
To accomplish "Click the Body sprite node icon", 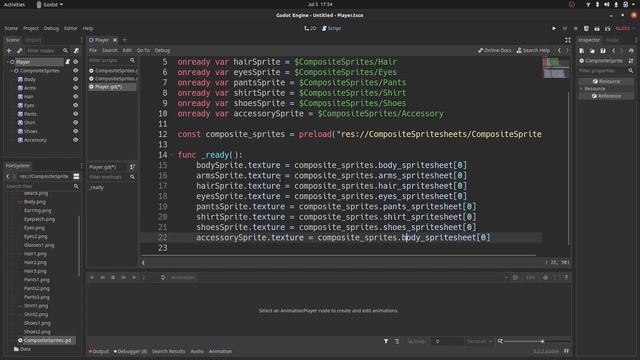I will (x=20, y=79).
